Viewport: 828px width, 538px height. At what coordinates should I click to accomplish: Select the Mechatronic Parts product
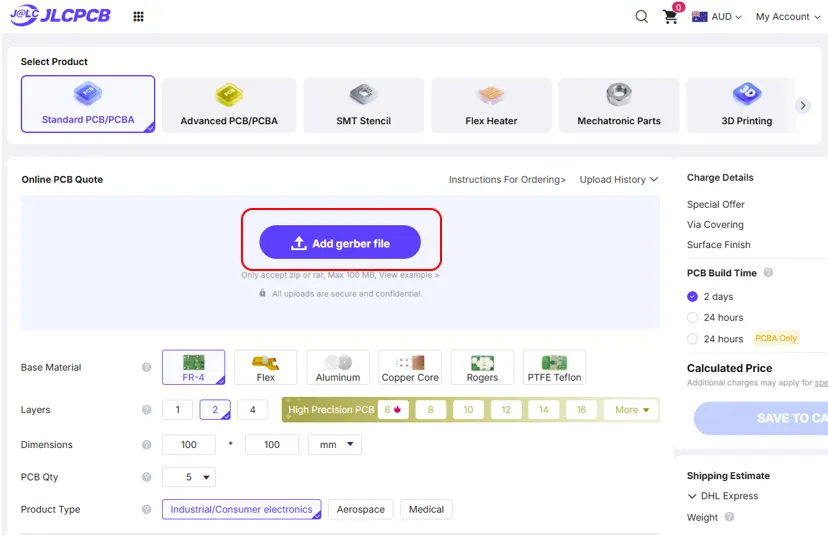619,105
